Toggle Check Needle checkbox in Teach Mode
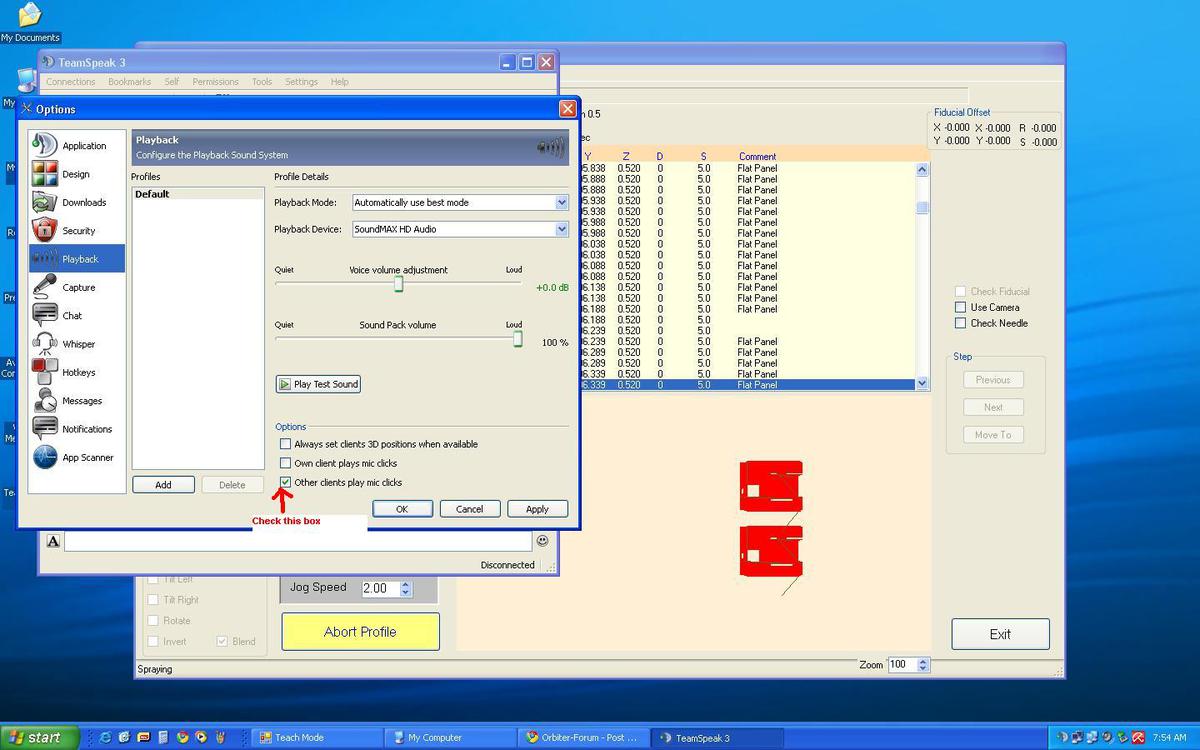The height and width of the screenshot is (750, 1200). click(x=961, y=323)
